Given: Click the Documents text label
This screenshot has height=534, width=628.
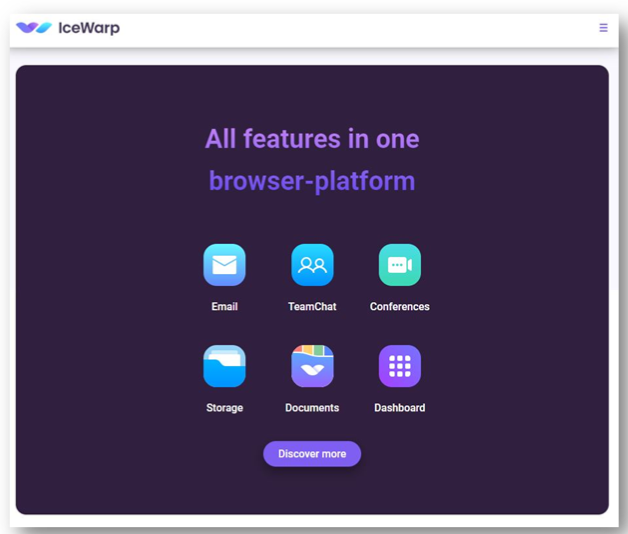Looking at the screenshot, I should click(312, 408).
